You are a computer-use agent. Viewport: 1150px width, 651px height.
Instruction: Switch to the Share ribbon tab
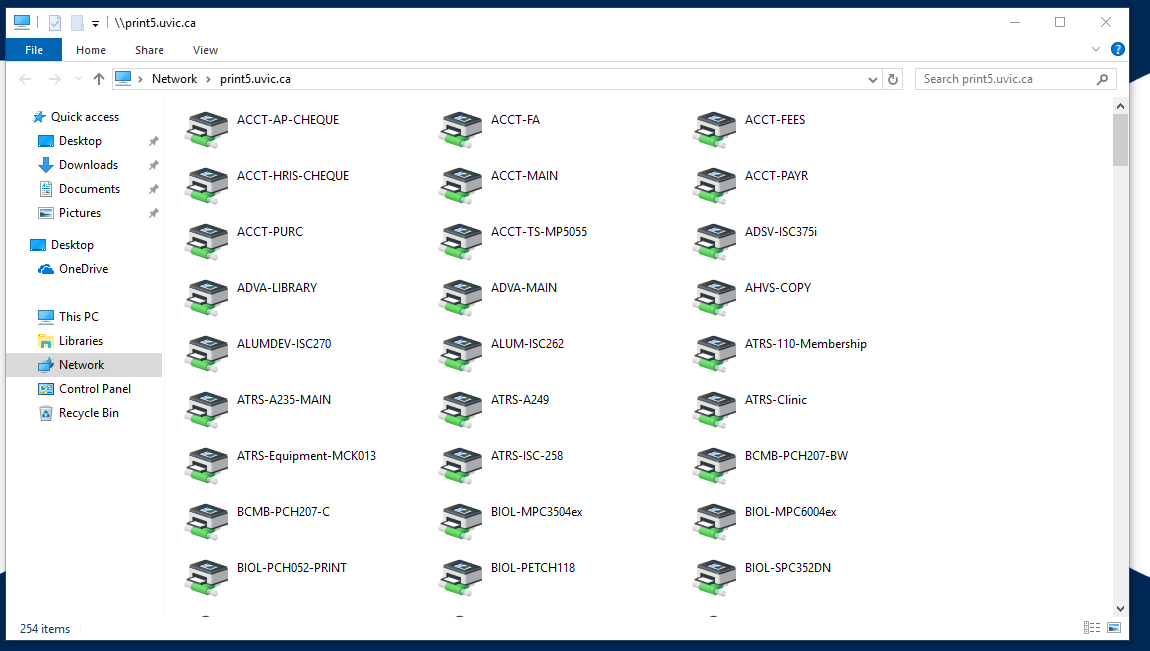pos(149,50)
